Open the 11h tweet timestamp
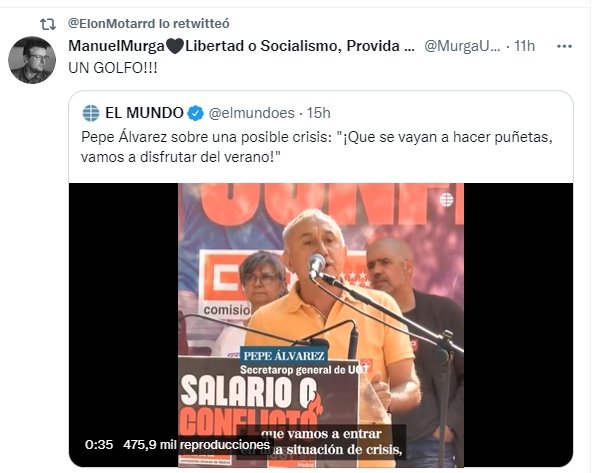This screenshot has height=473, width=596. [525, 46]
